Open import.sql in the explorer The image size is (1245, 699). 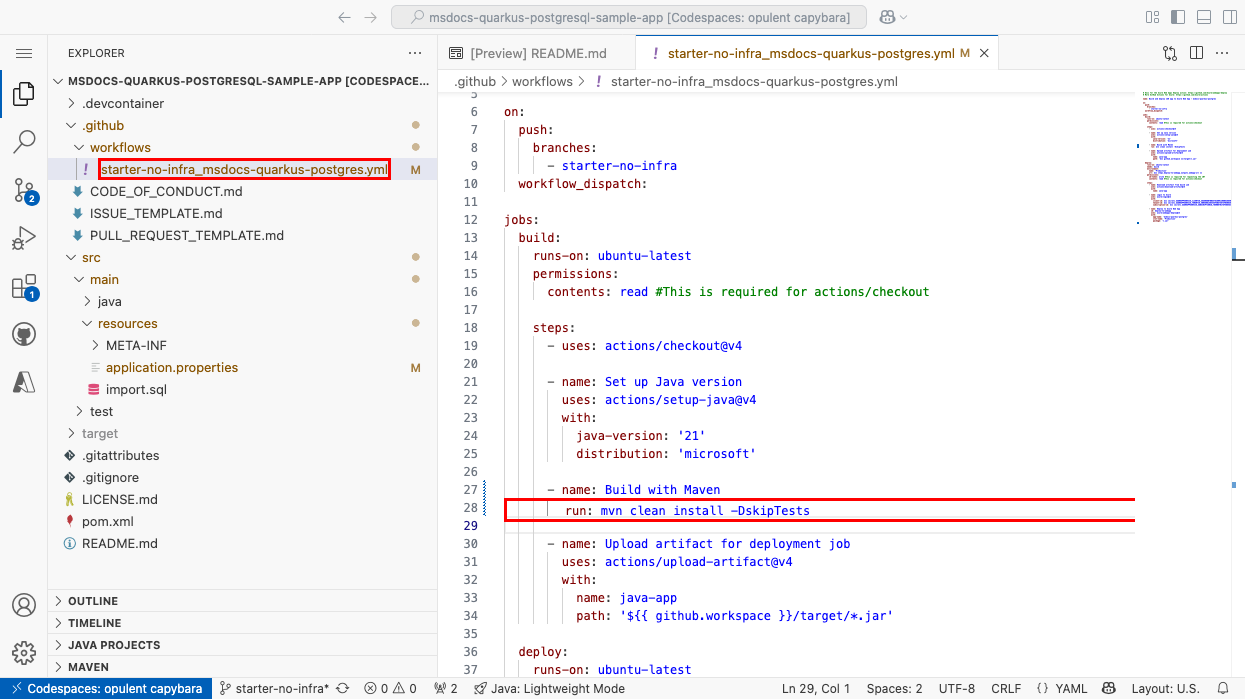(136, 389)
